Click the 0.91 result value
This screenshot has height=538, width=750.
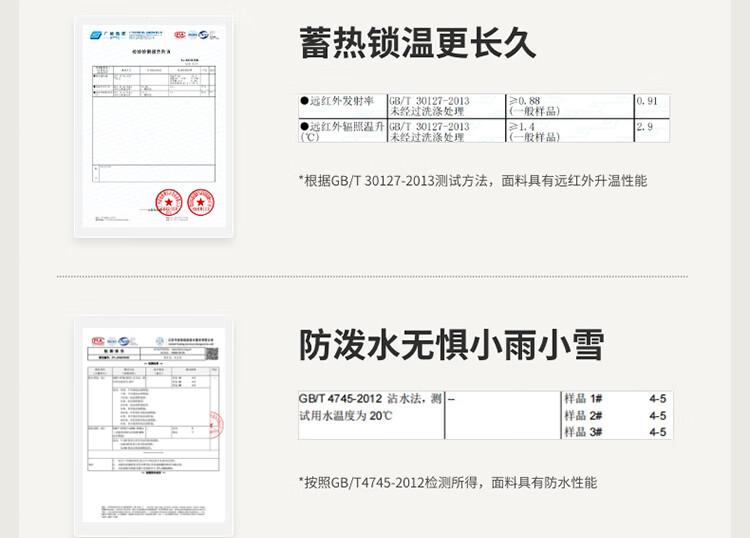(648, 100)
